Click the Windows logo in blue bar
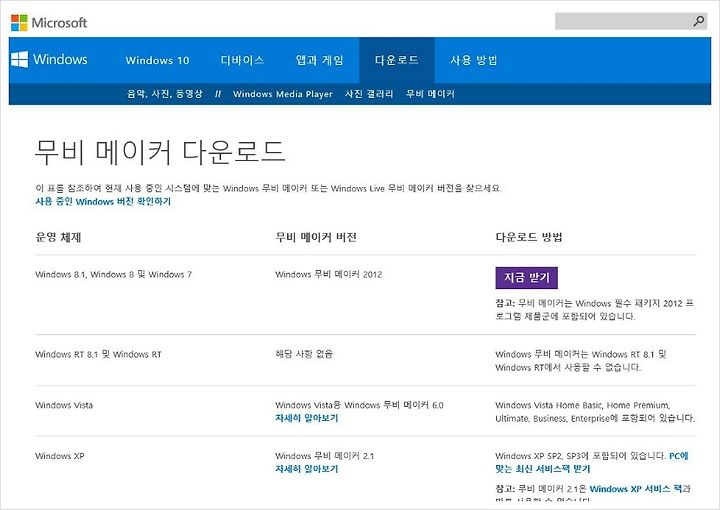 (19, 59)
